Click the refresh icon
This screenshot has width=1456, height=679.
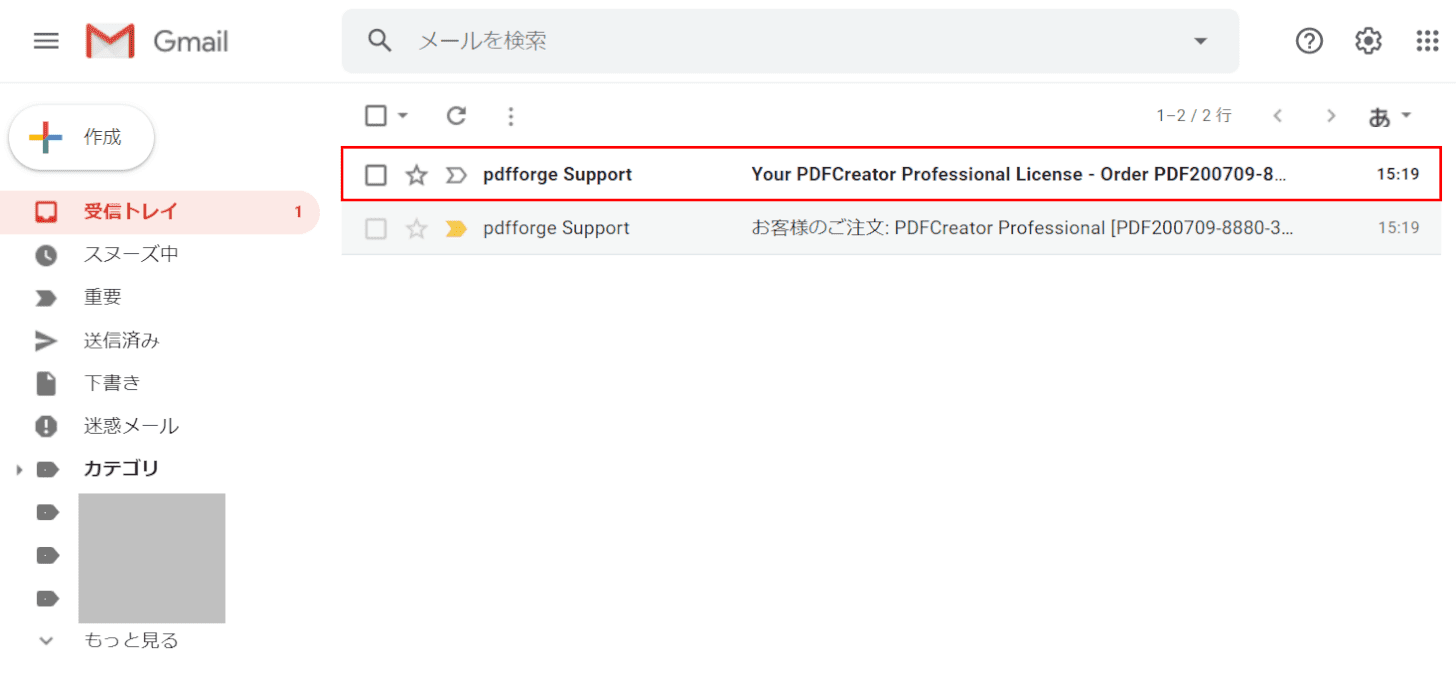coord(457,116)
